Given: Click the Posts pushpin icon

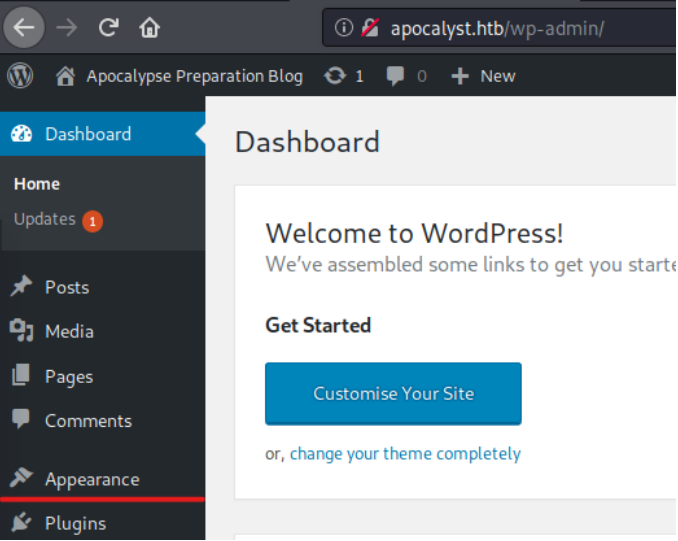Looking at the screenshot, I should tap(21, 286).
